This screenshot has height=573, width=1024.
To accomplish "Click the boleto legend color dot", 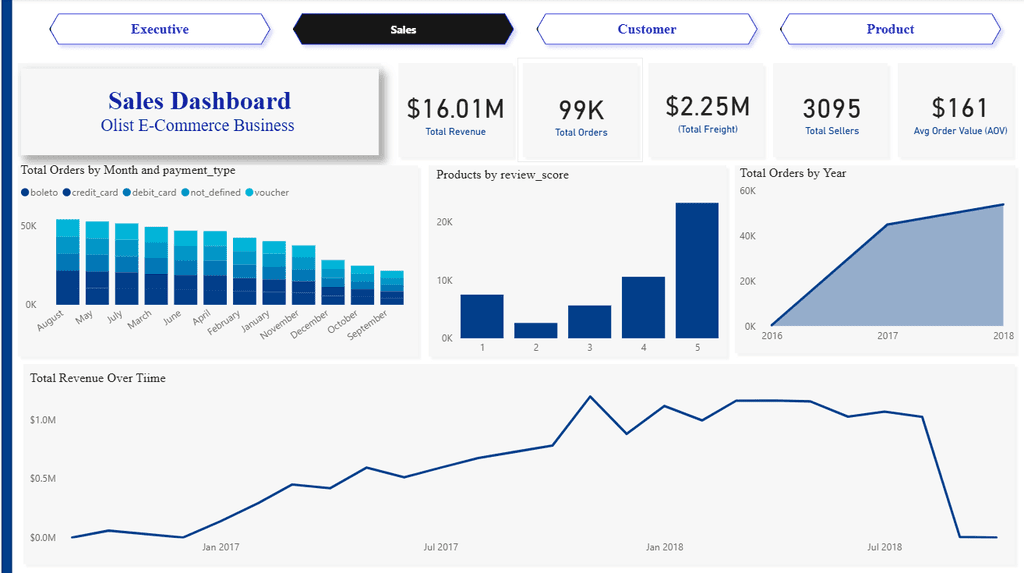I will pyautogui.click(x=25, y=193).
